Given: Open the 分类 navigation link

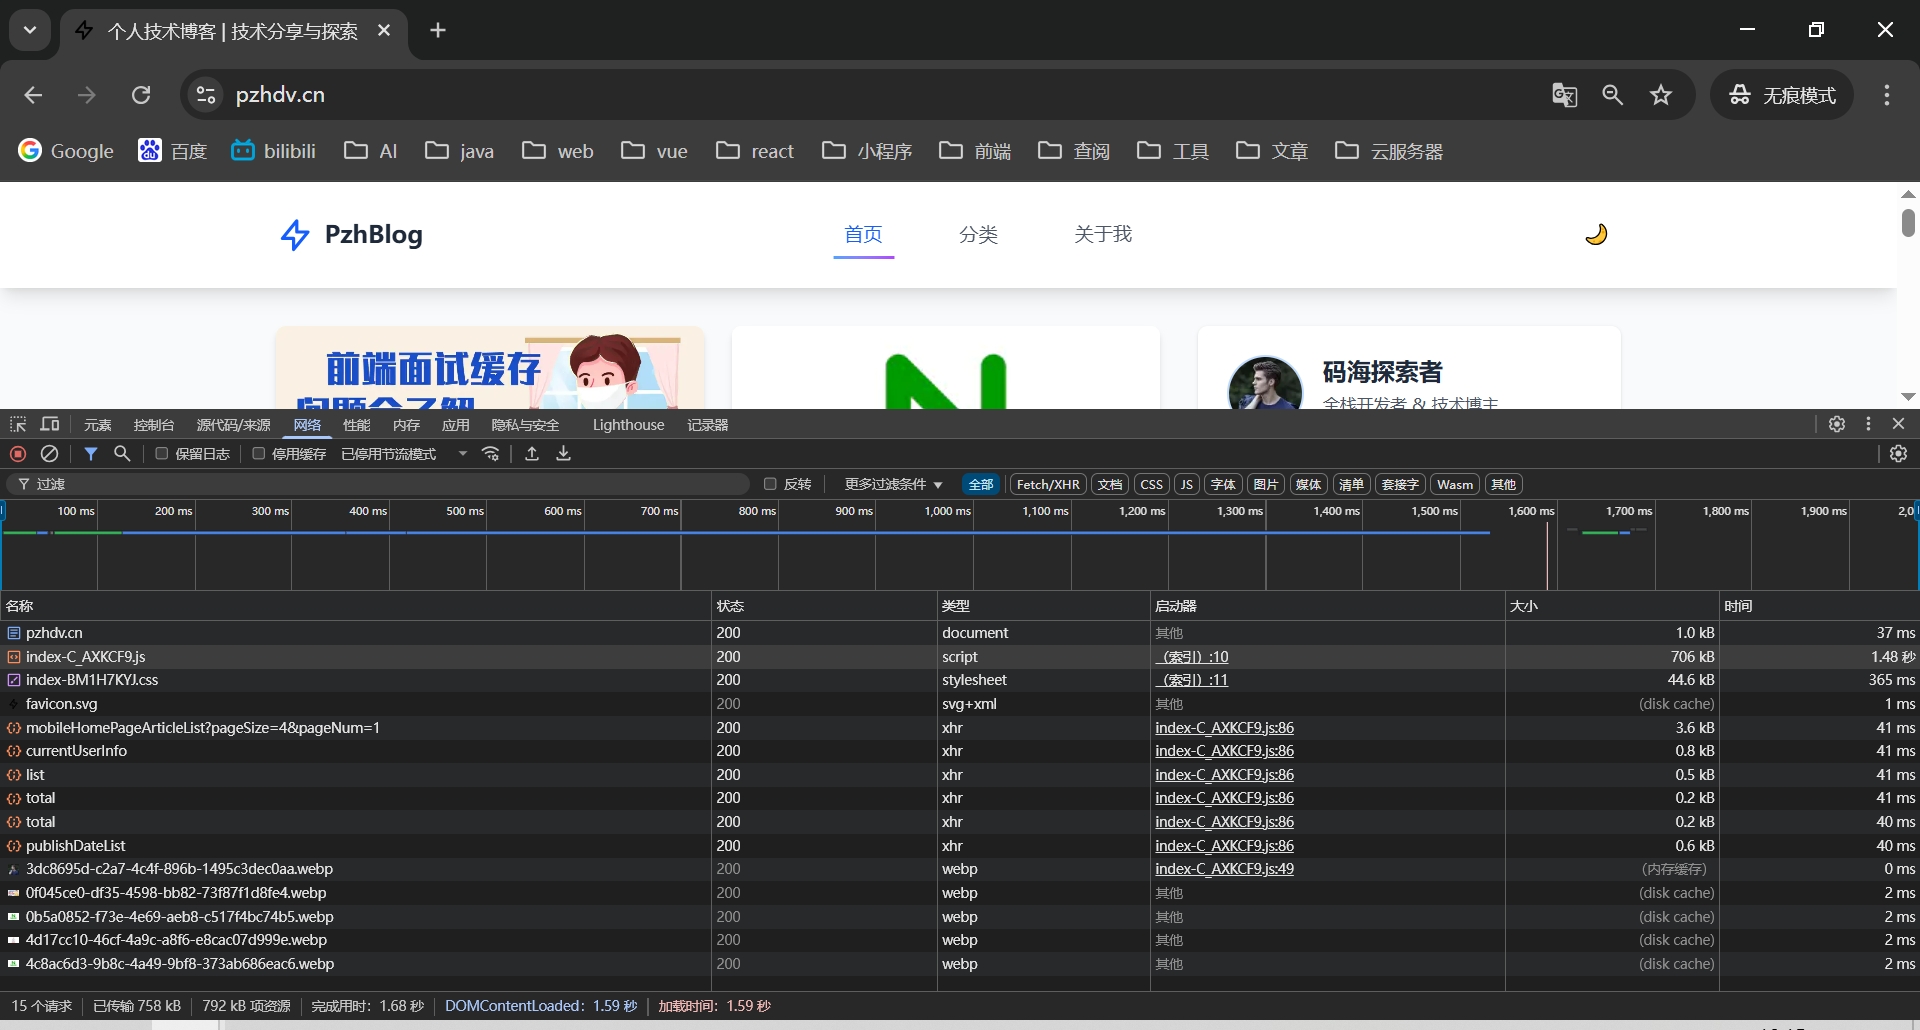Looking at the screenshot, I should point(978,234).
